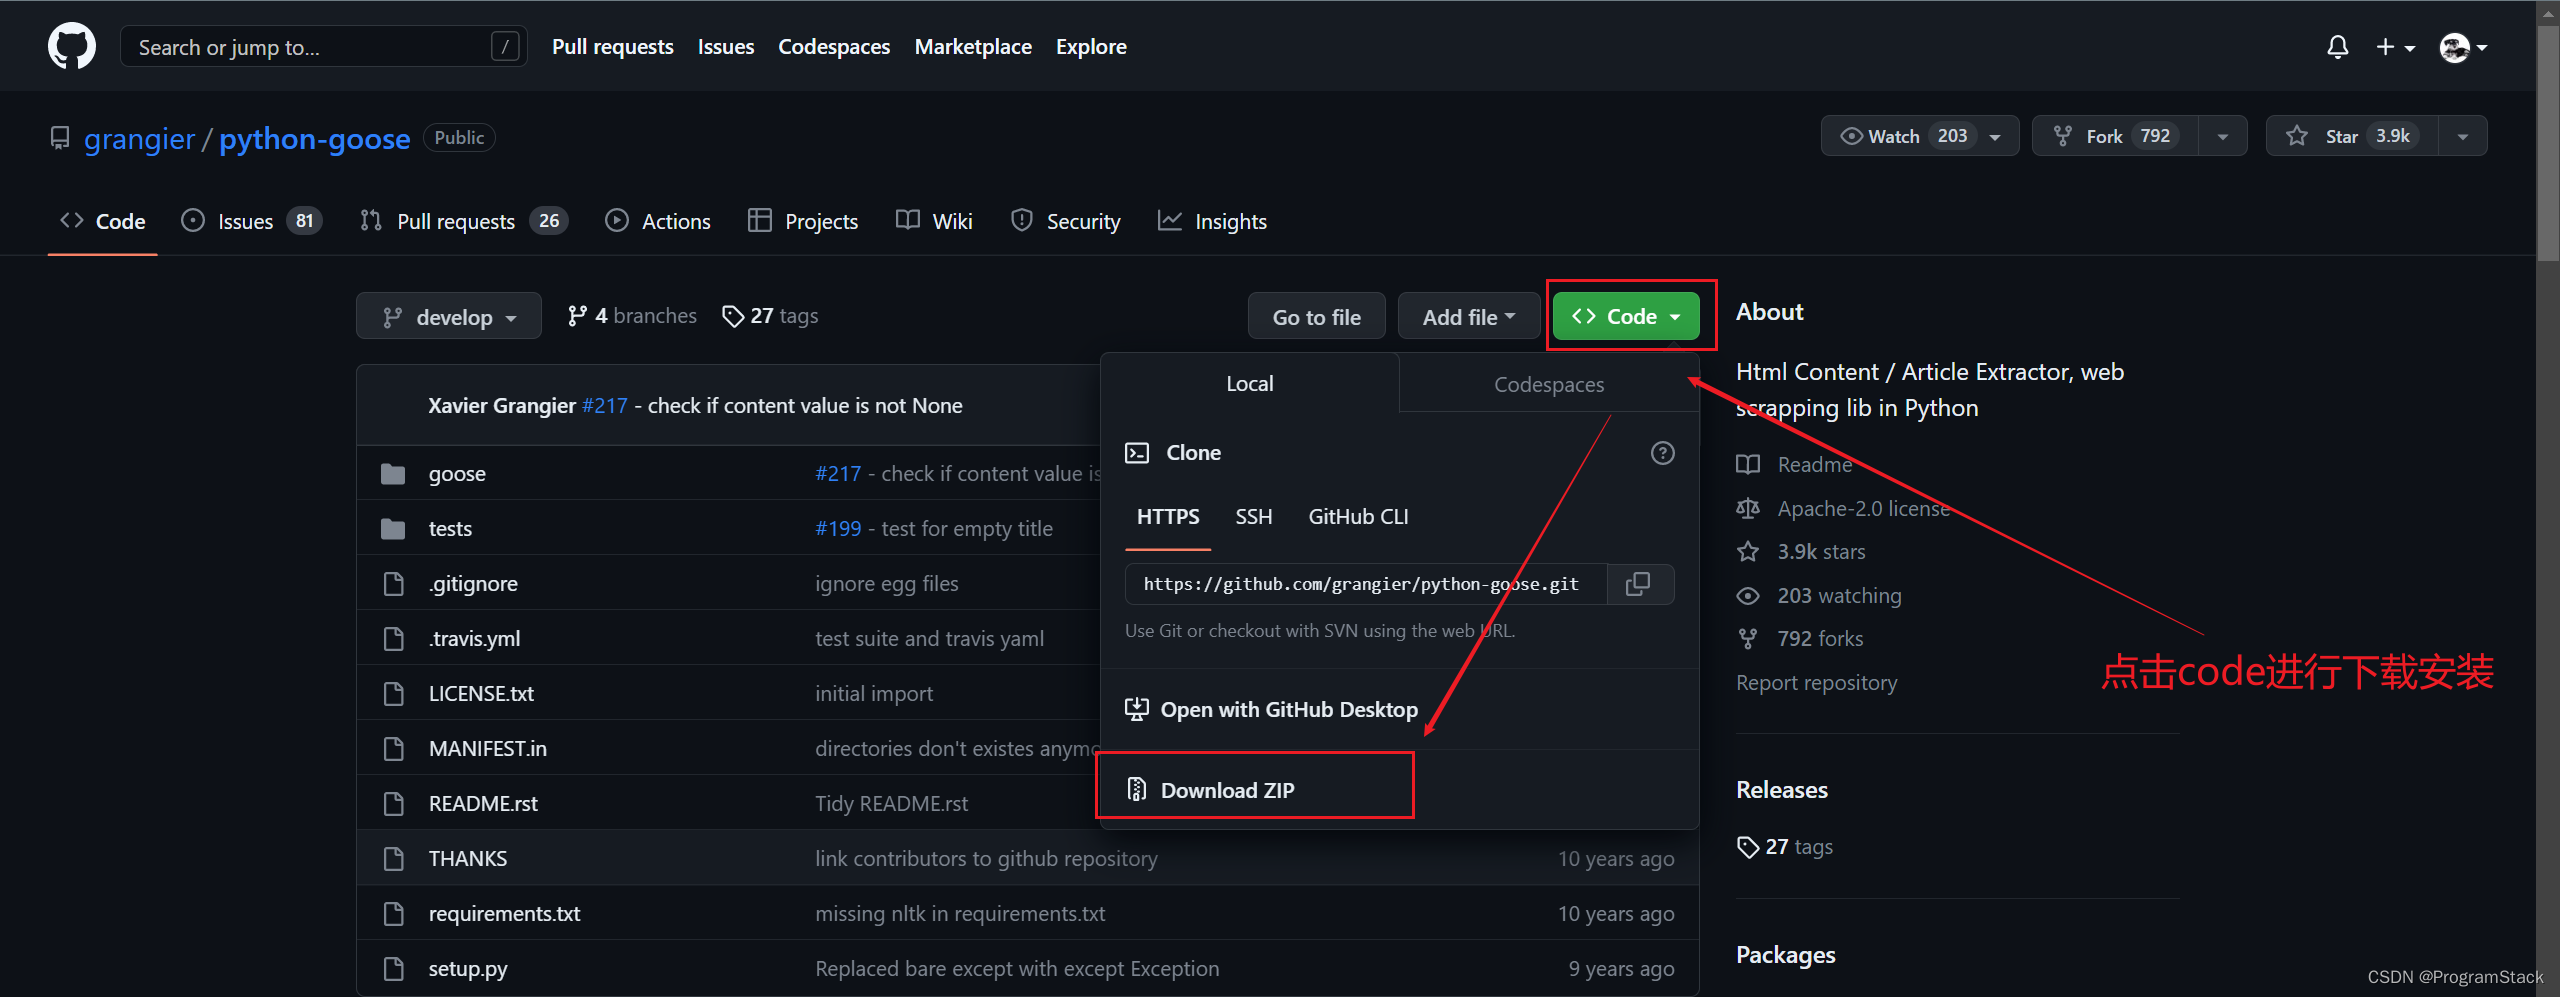Select the Codespaces tab in Code popup

(1549, 385)
